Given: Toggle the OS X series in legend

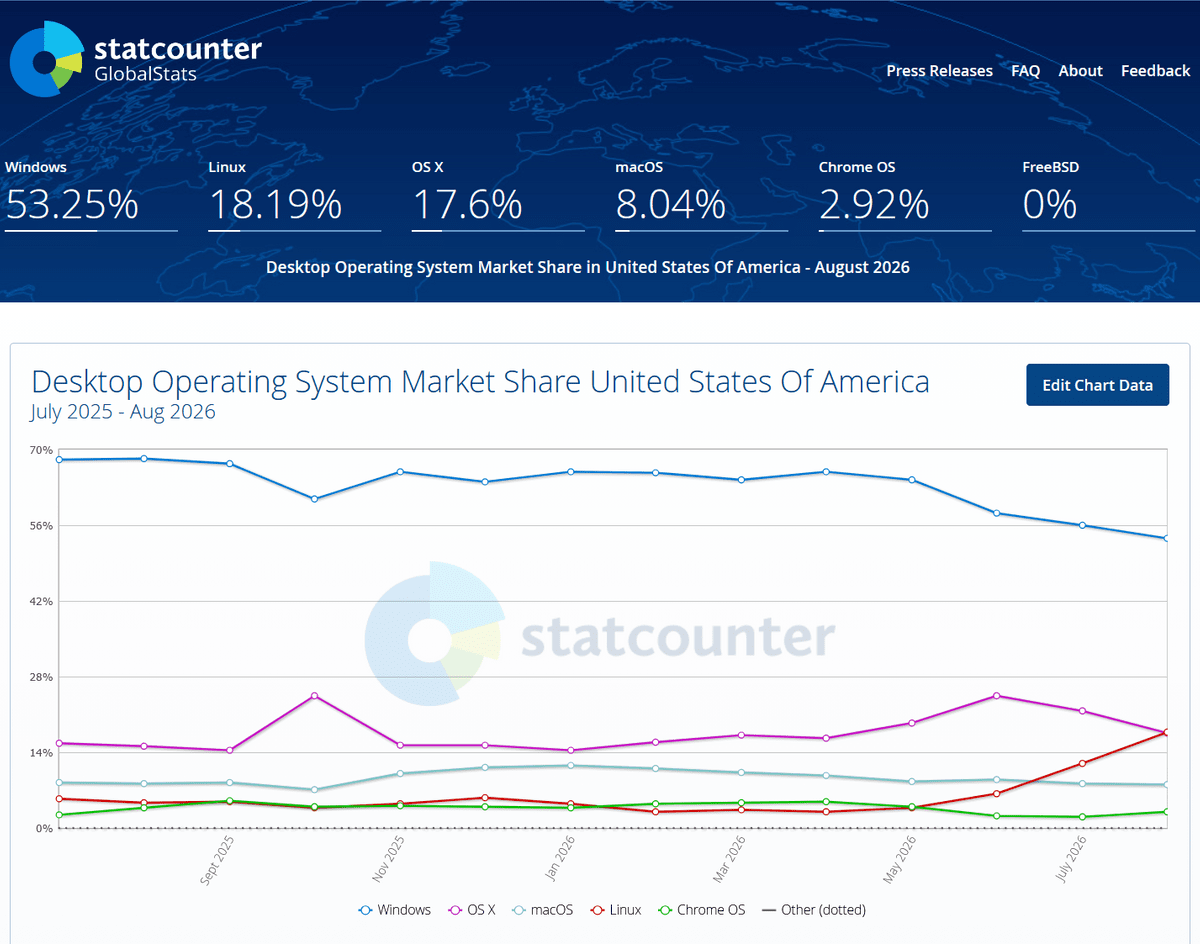Looking at the screenshot, I should coord(473,910).
